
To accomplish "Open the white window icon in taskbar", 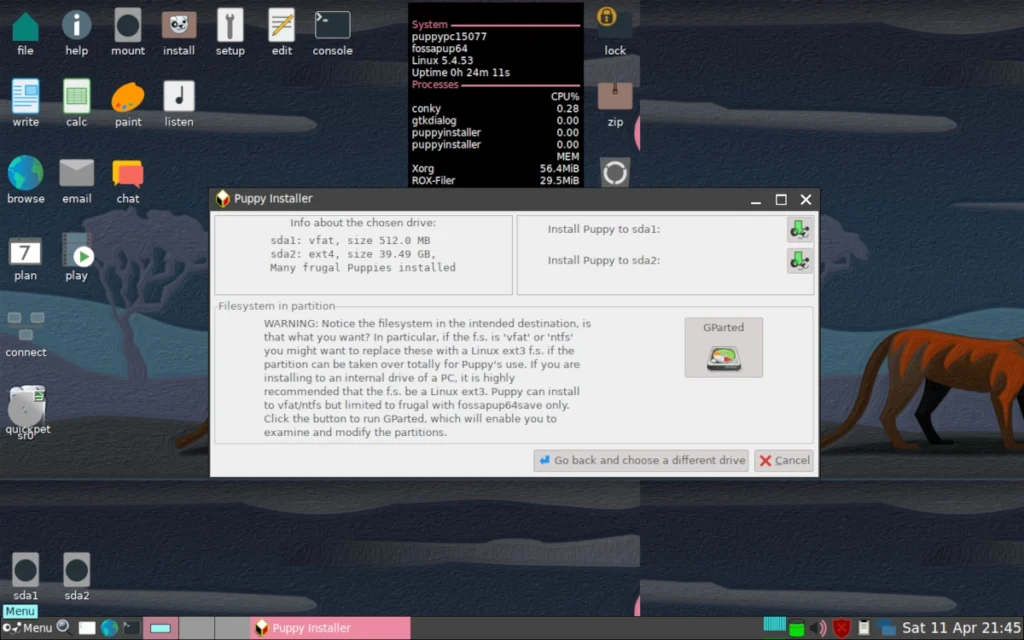I will point(87,628).
